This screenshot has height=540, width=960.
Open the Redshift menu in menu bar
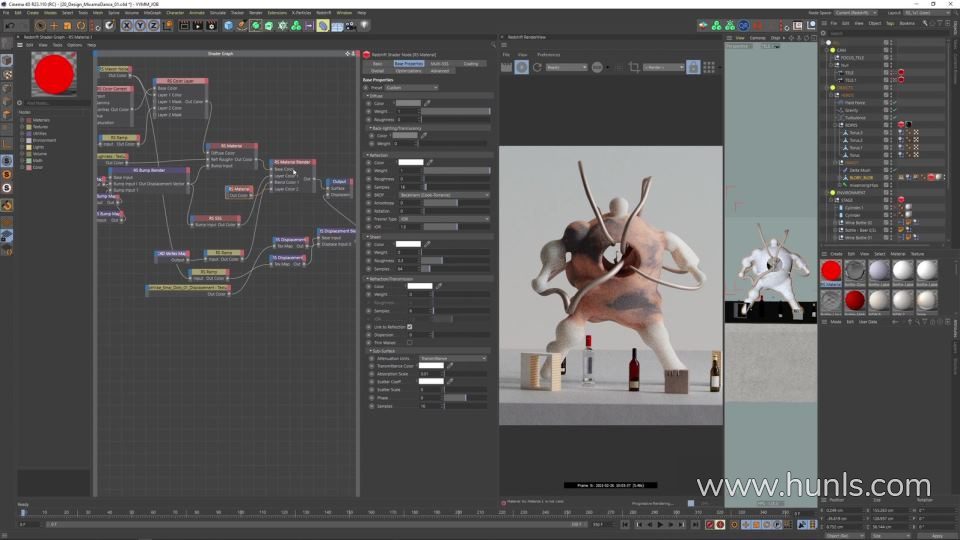[x=324, y=13]
